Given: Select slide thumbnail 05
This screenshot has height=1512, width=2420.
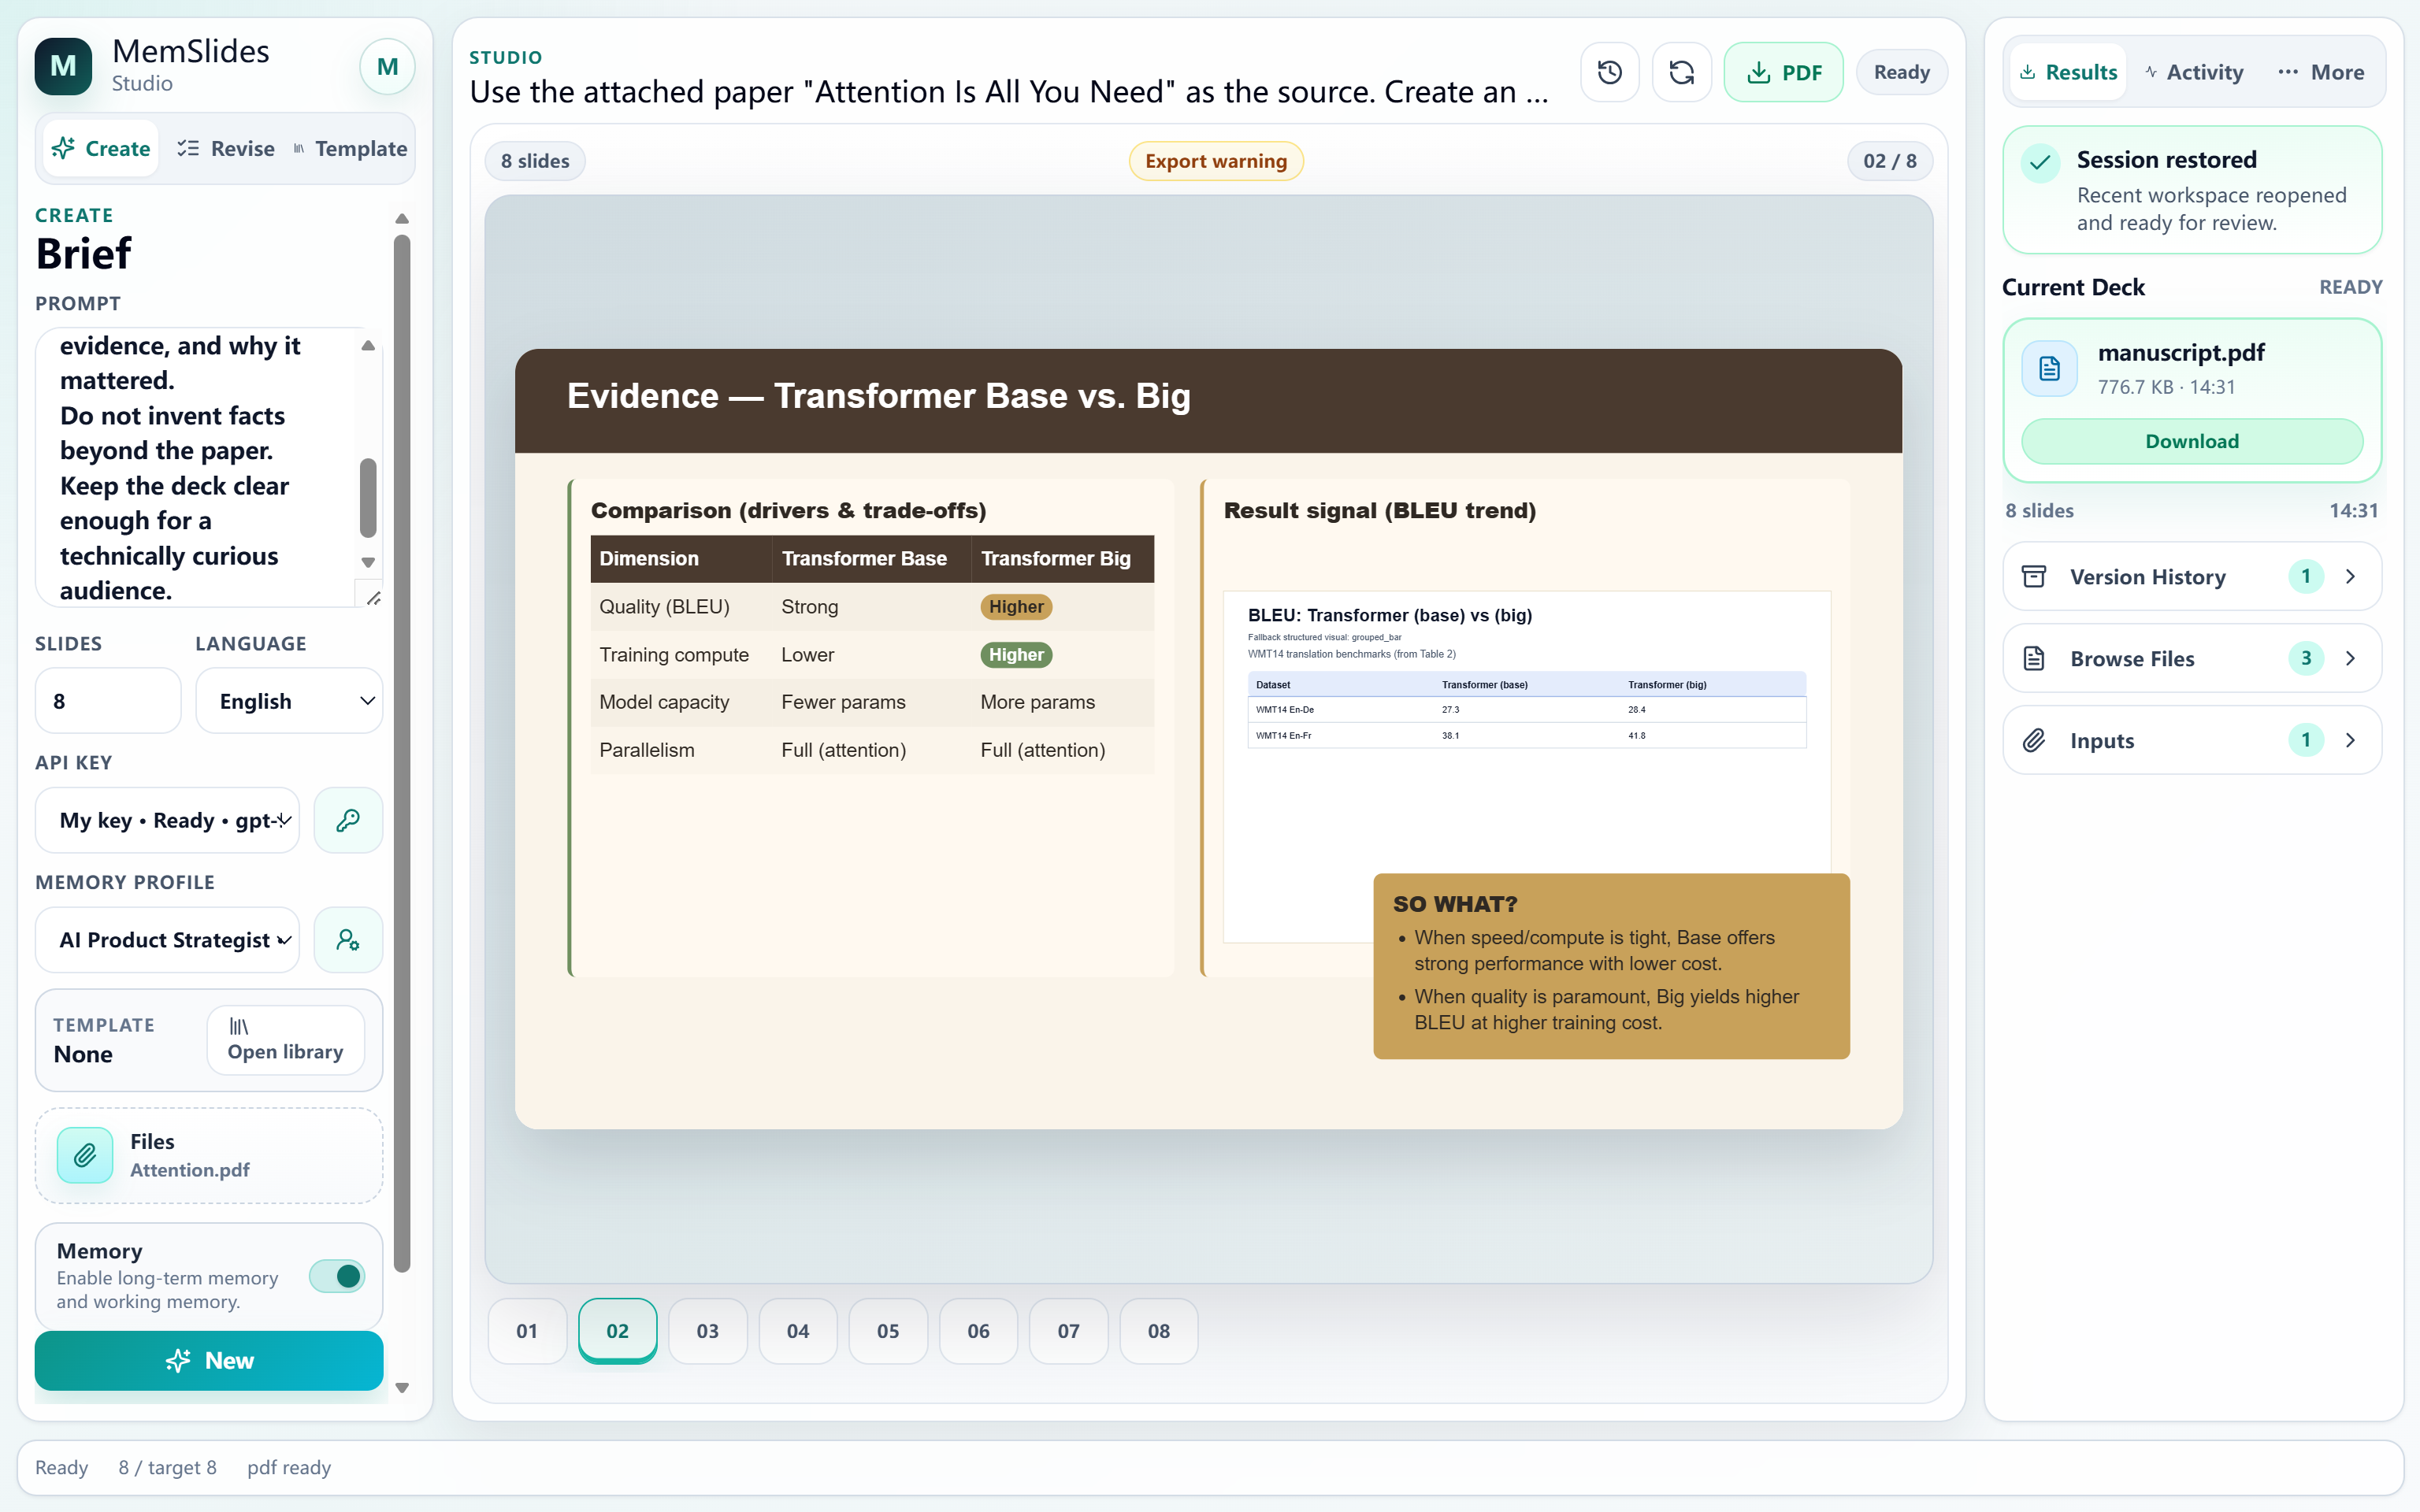Looking at the screenshot, I should pyautogui.click(x=888, y=1331).
